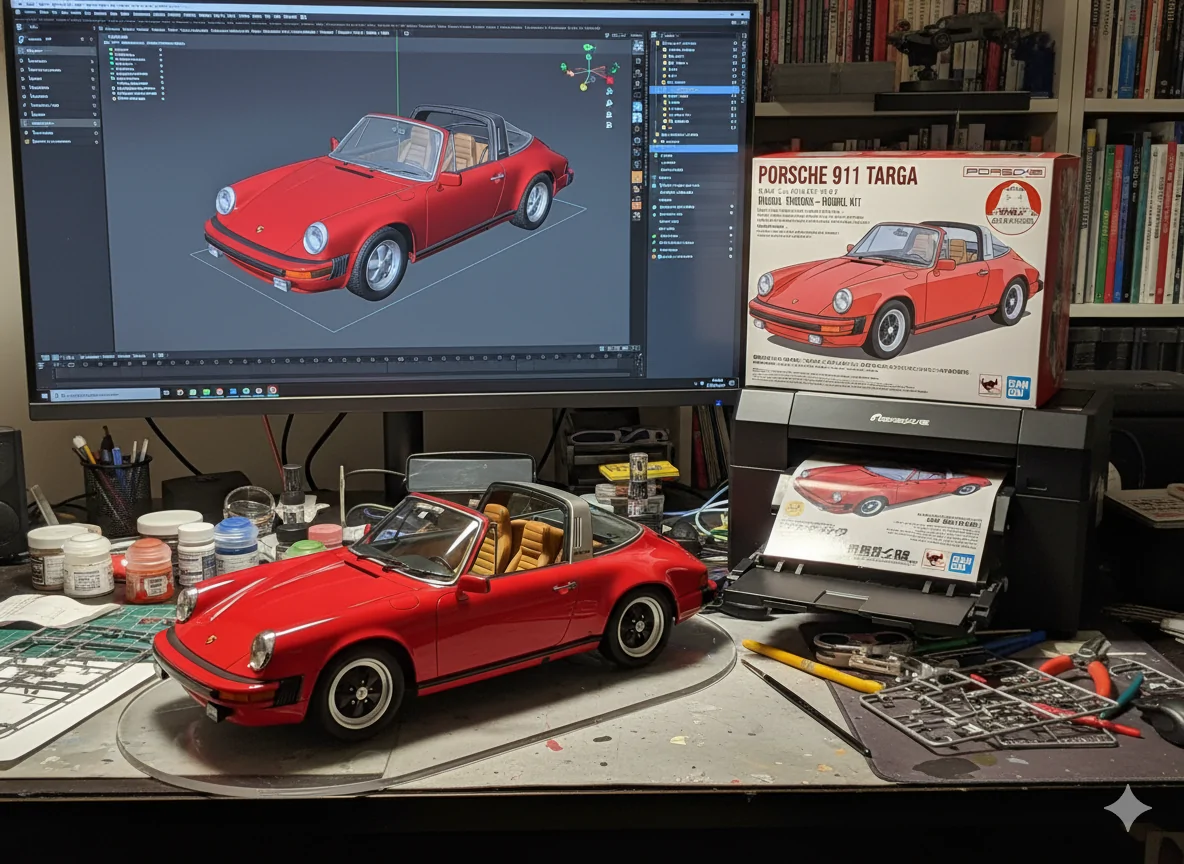This screenshot has height=864, width=1184.
Task: Select upper highlighted row in the left sidebar
Action: [57, 51]
